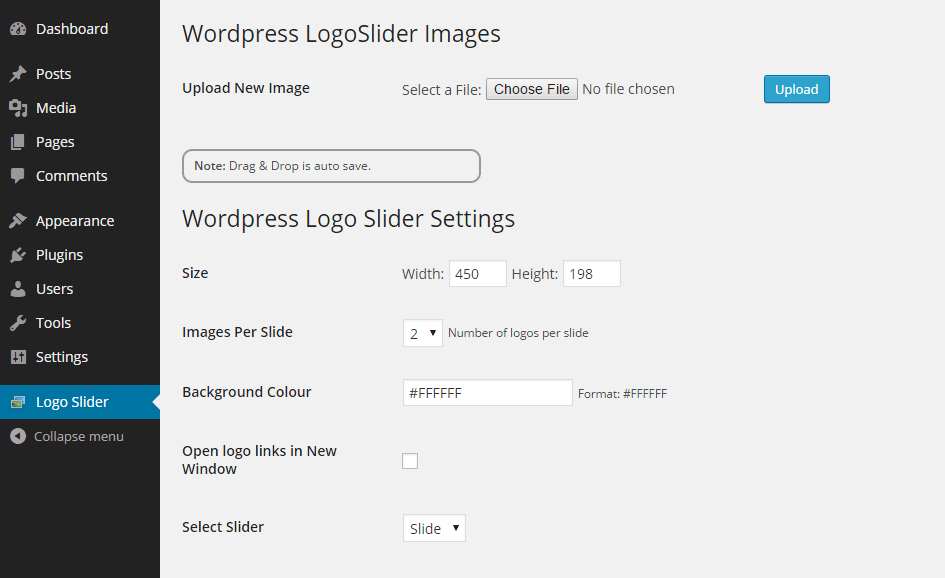Open the Dashboard menu item

[80, 28]
